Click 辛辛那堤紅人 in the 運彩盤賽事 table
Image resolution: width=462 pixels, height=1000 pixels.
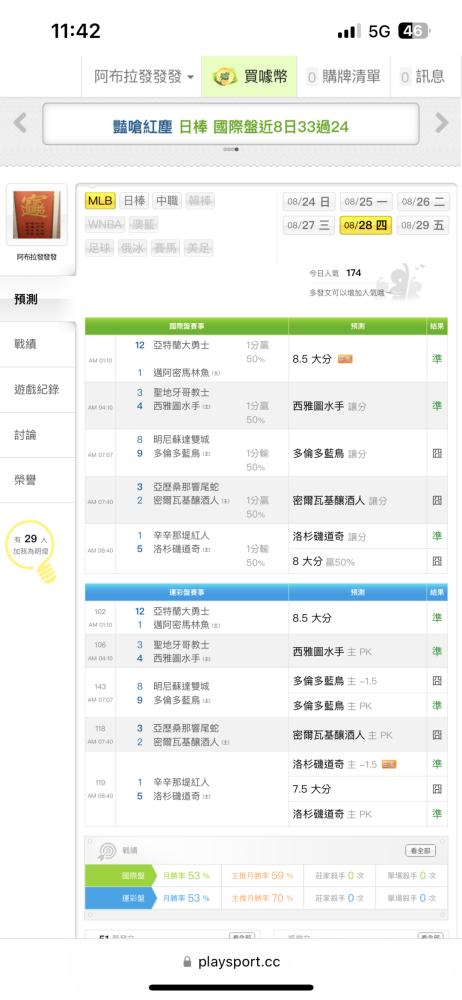pos(181,782)
